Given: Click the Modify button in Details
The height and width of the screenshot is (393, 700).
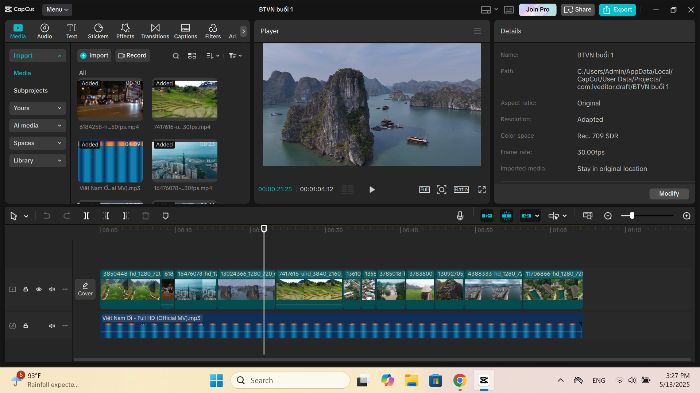Looking at the screenshot, I should pos(669,193).
